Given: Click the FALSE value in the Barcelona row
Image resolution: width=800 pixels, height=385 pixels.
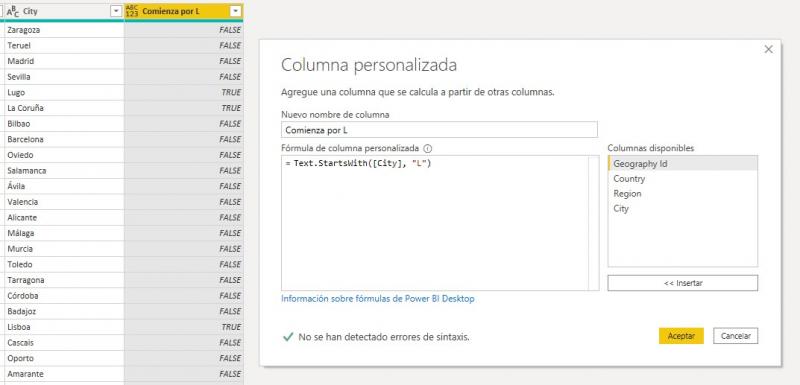Looking at the screenshot, I should (x=230, y=139).
